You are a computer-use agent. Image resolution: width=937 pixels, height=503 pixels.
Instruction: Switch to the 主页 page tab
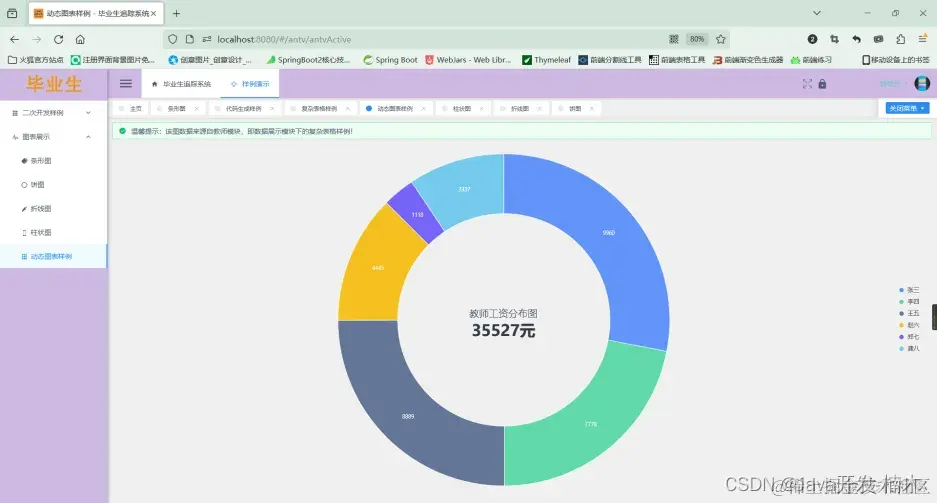[x=131, y=109]
